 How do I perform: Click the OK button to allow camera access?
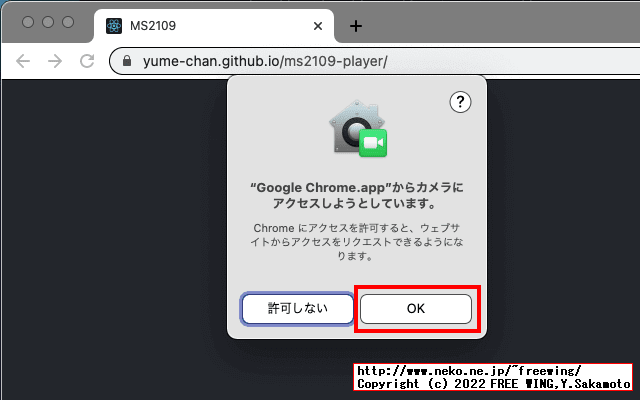click(416, 309)
